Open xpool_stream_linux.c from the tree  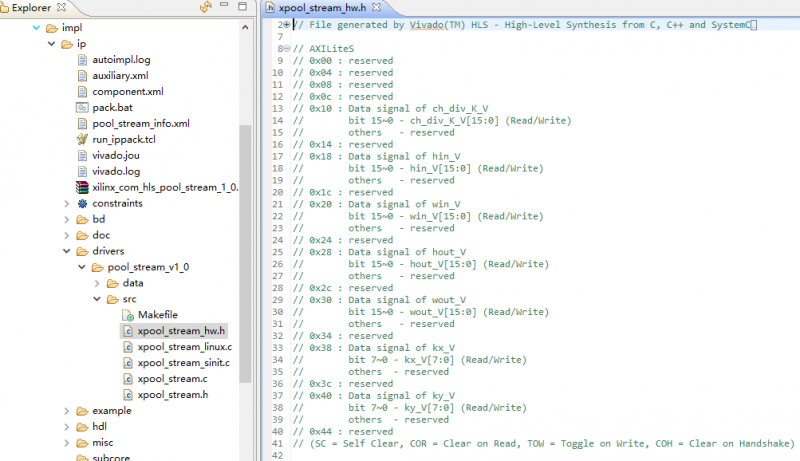coord(185,347)
